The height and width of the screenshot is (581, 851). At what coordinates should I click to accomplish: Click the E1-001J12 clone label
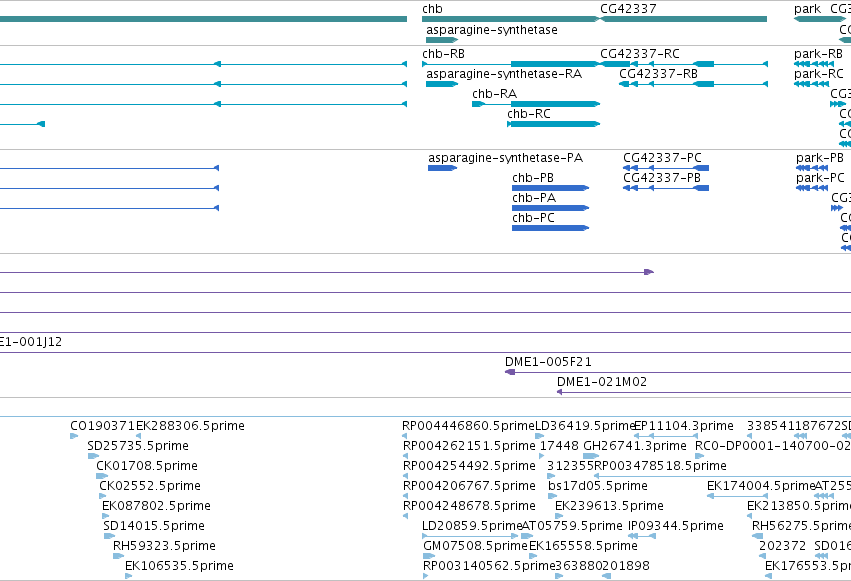(31, 342)
